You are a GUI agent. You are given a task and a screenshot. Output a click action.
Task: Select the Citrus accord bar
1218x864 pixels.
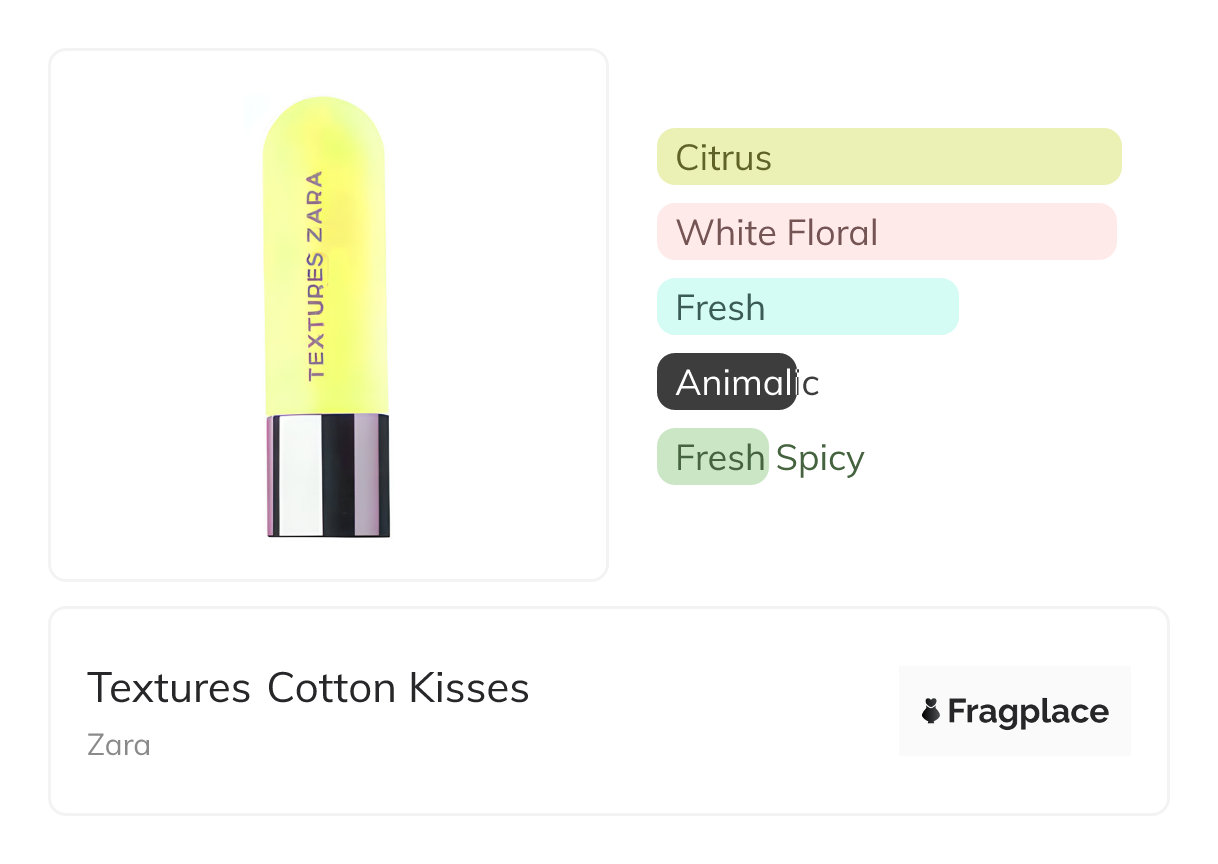tap(889, 157)
